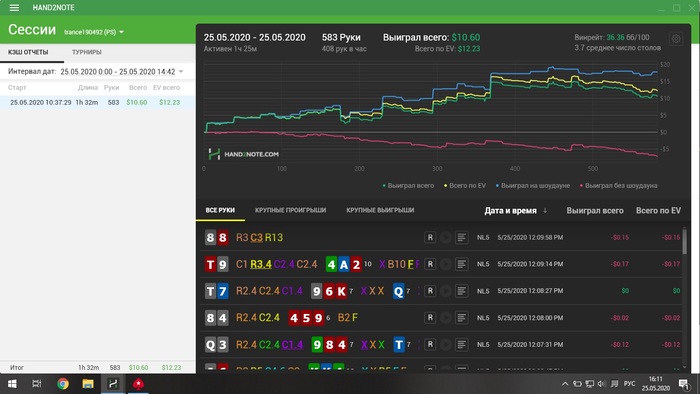Click play icon for 84 hand

pos(446,318)
